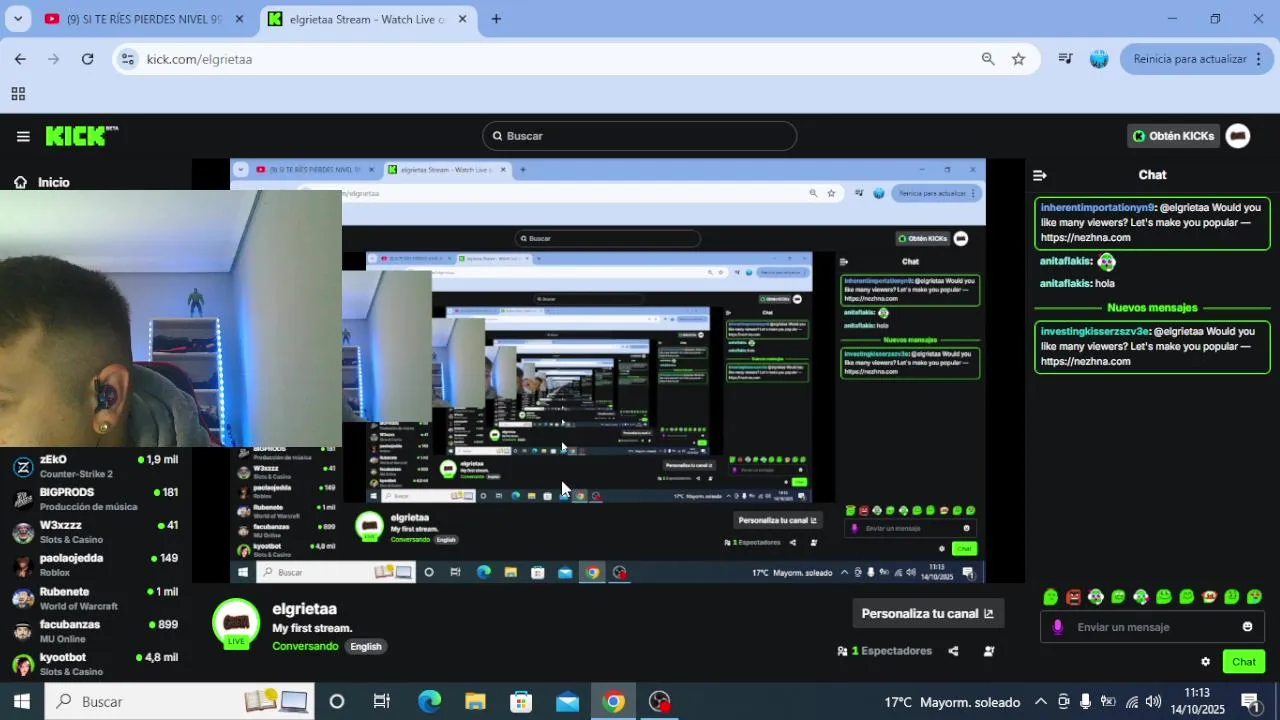Screen dimensions: 1280x720
Task: Open Microsoft Edge from taskbar
Action: 429,702
